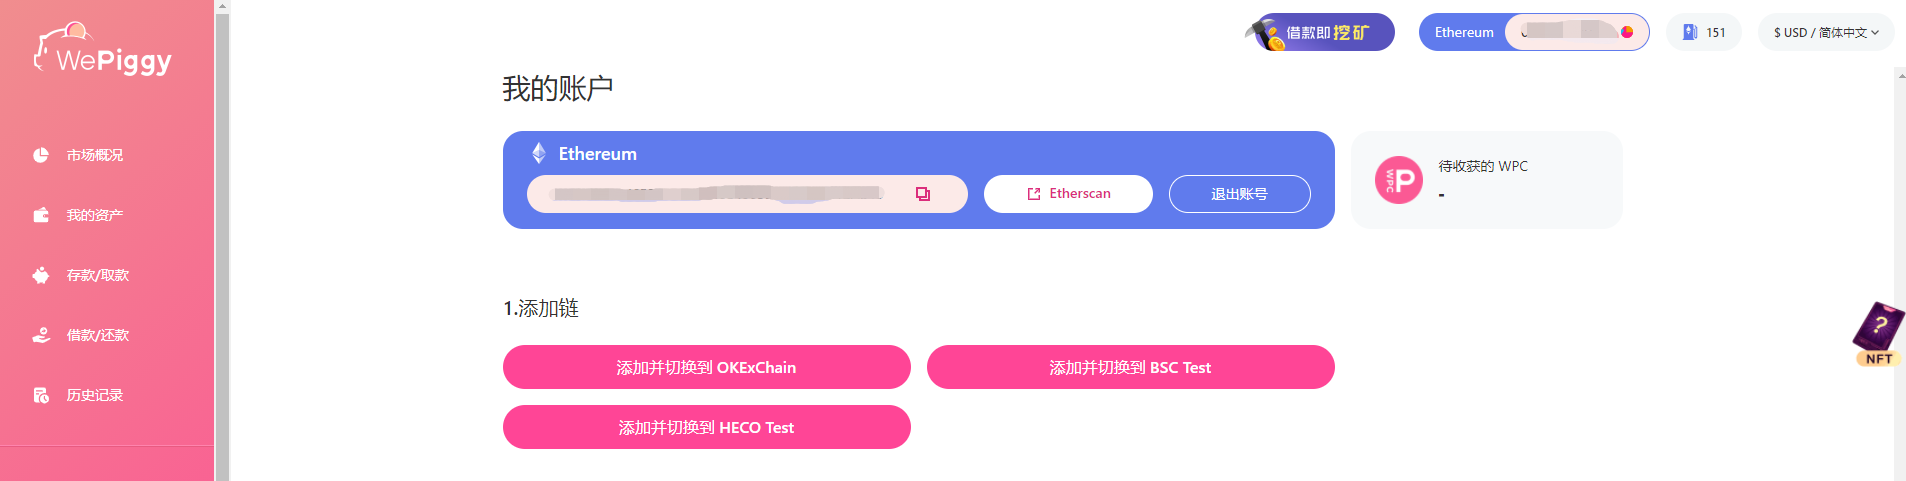Navigate to 借款/还款 borrow page

pyautogui.click(x=97, y=335)
